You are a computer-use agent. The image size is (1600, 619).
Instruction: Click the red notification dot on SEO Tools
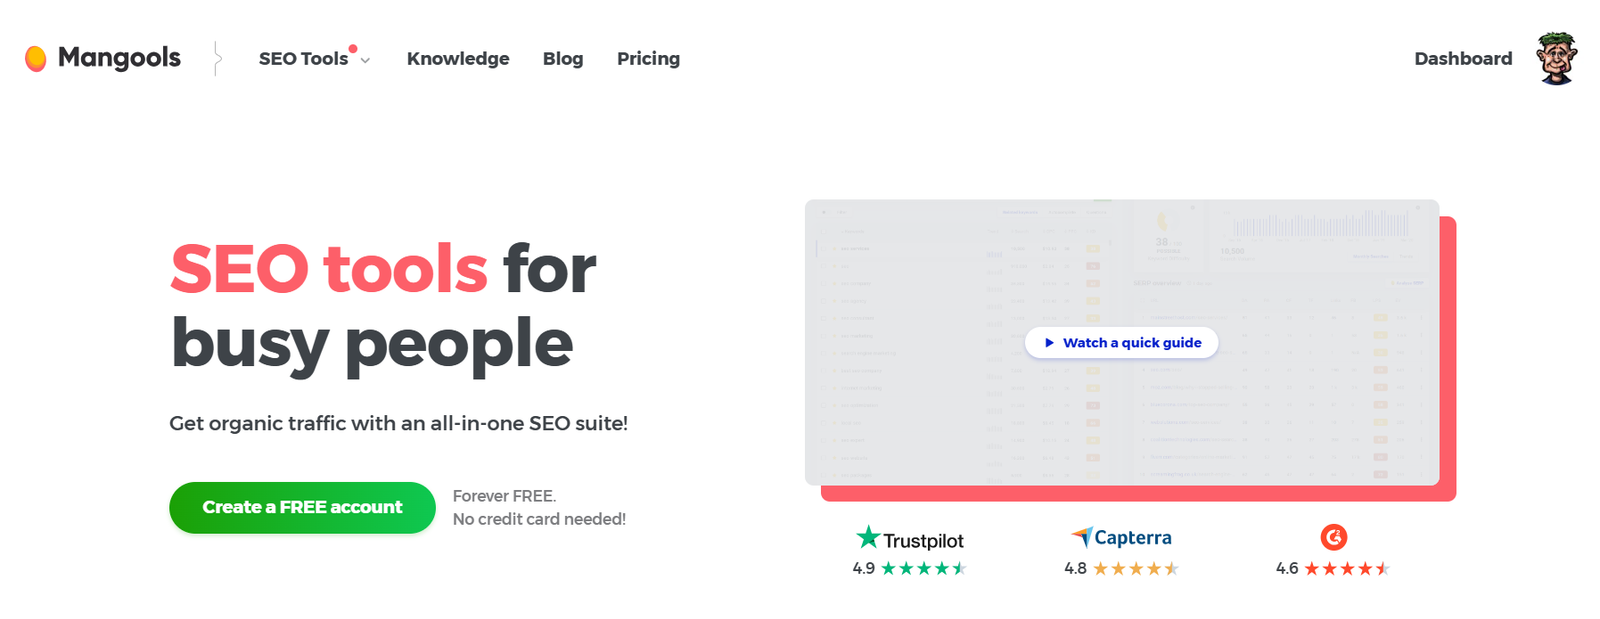click(353, 48)
